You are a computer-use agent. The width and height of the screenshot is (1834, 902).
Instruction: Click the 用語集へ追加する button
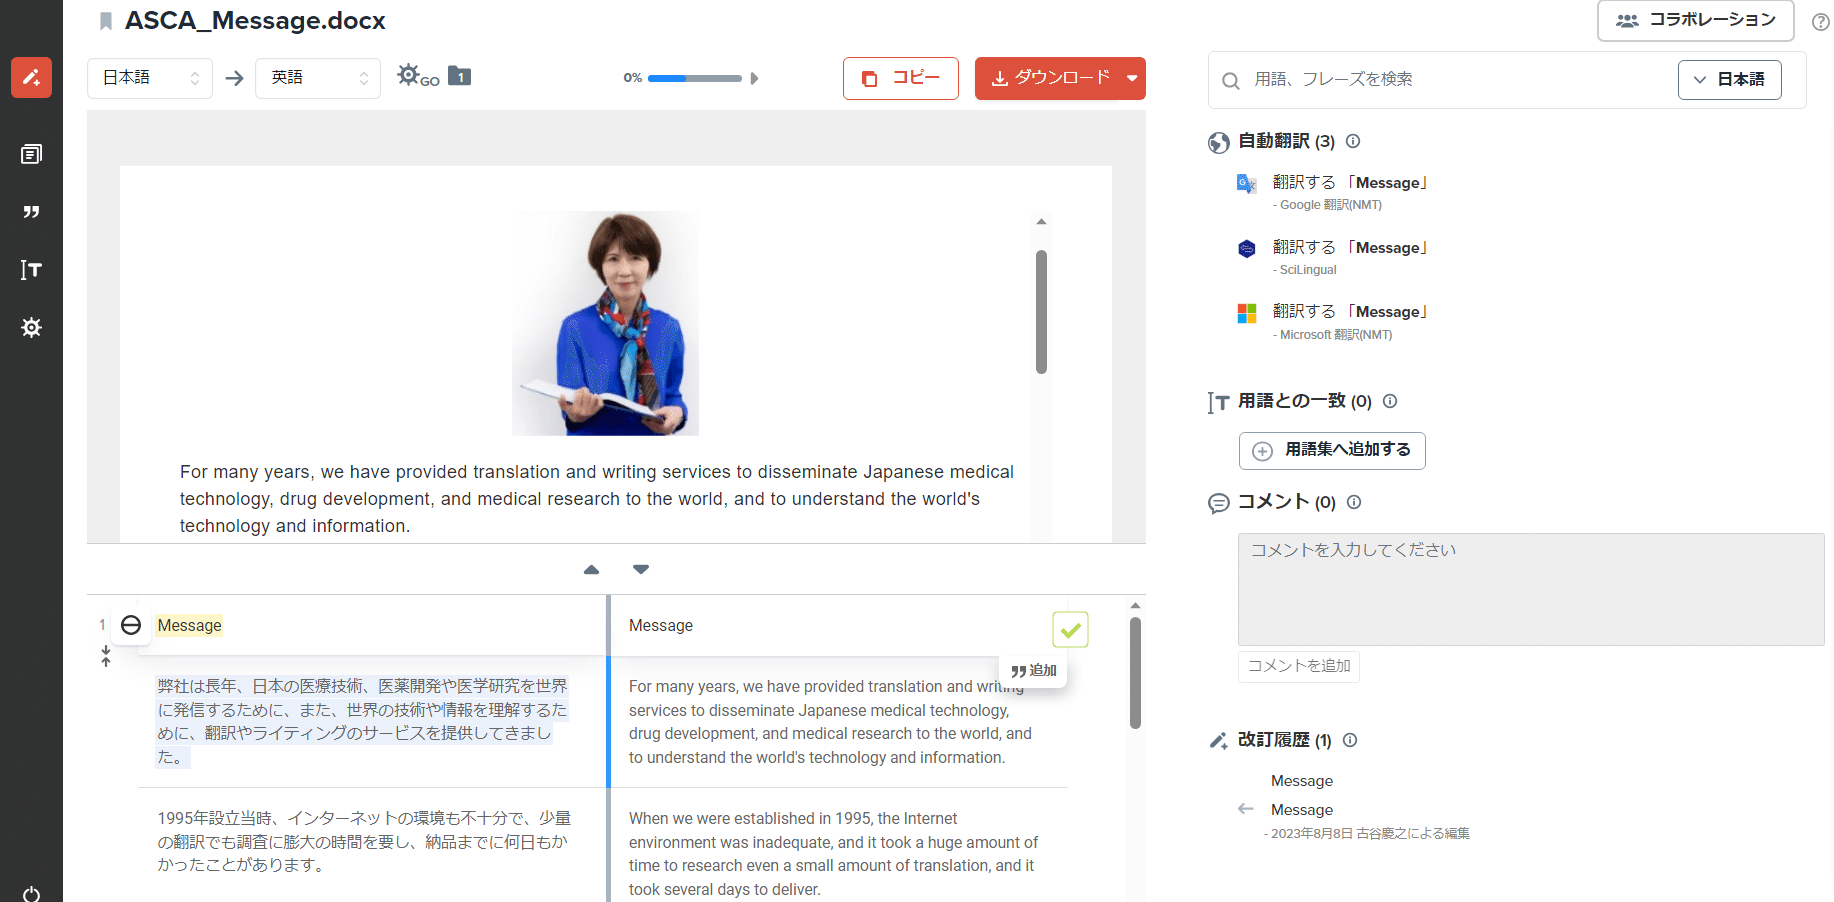click(1332, 450)
